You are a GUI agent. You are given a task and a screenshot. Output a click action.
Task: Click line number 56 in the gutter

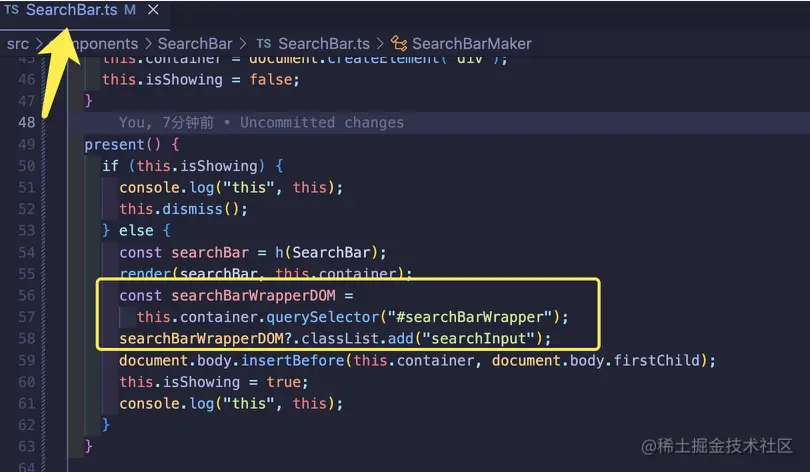point(27,295)
